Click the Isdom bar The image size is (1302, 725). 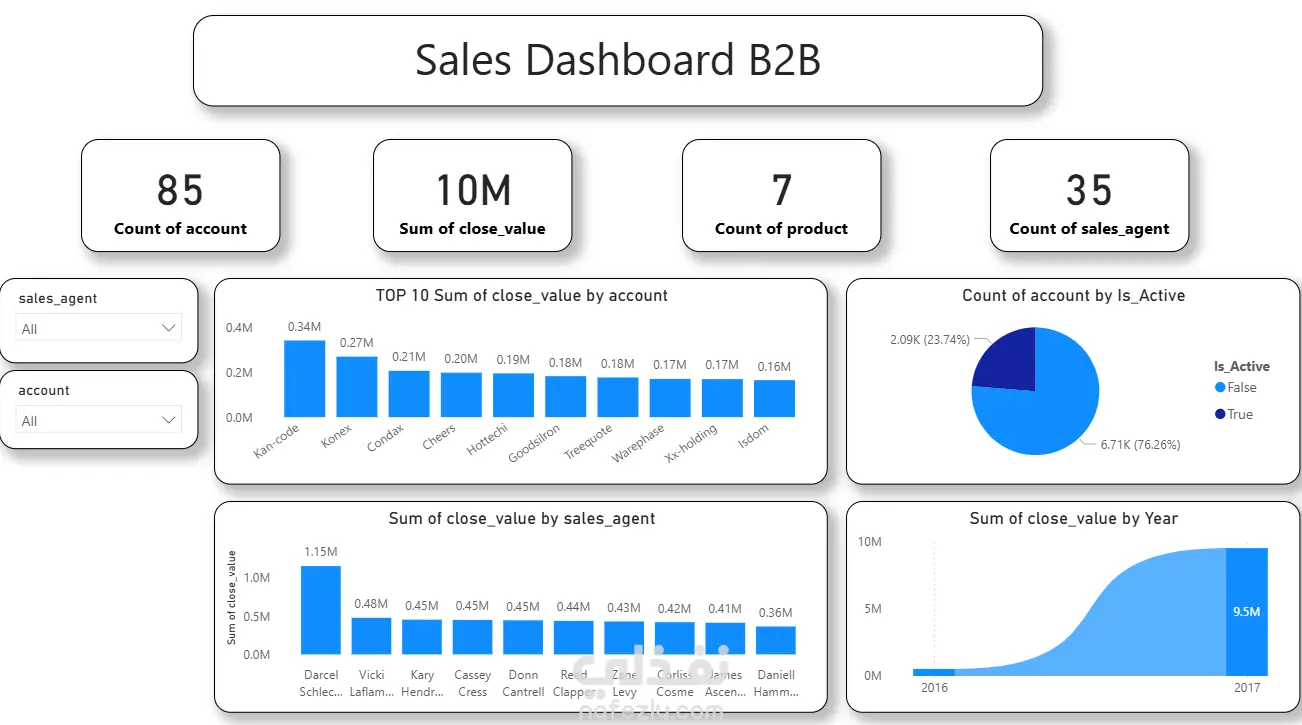[x=774, y=399]
